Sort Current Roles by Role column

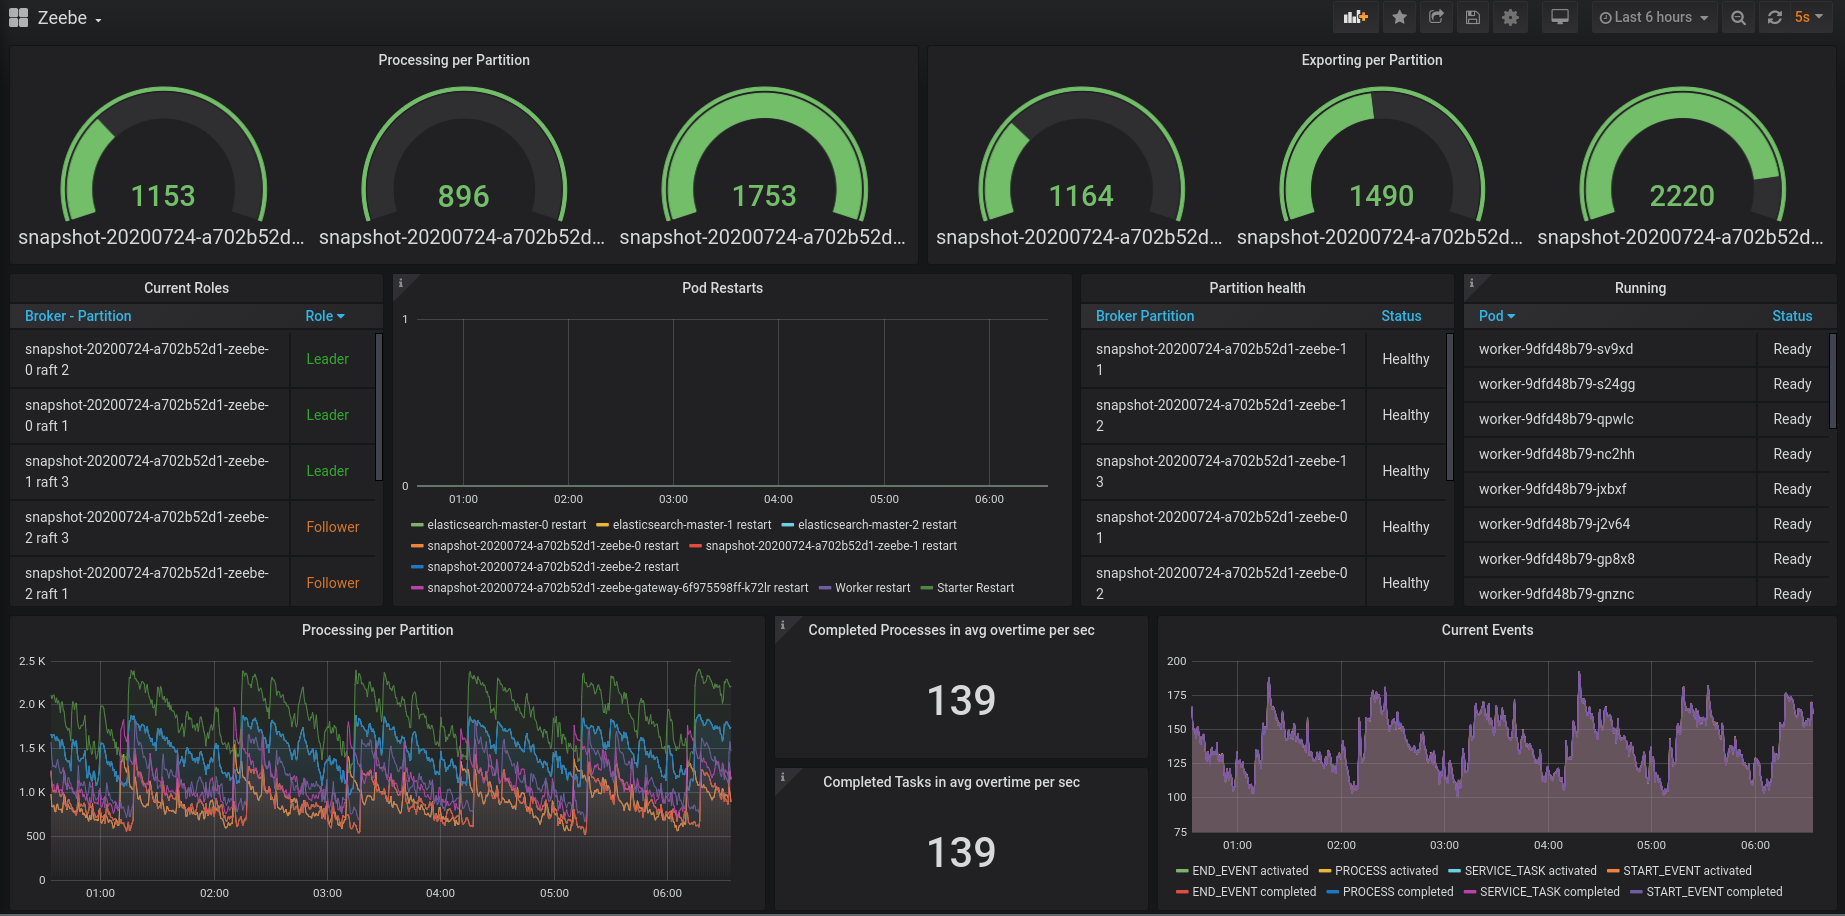325,316
